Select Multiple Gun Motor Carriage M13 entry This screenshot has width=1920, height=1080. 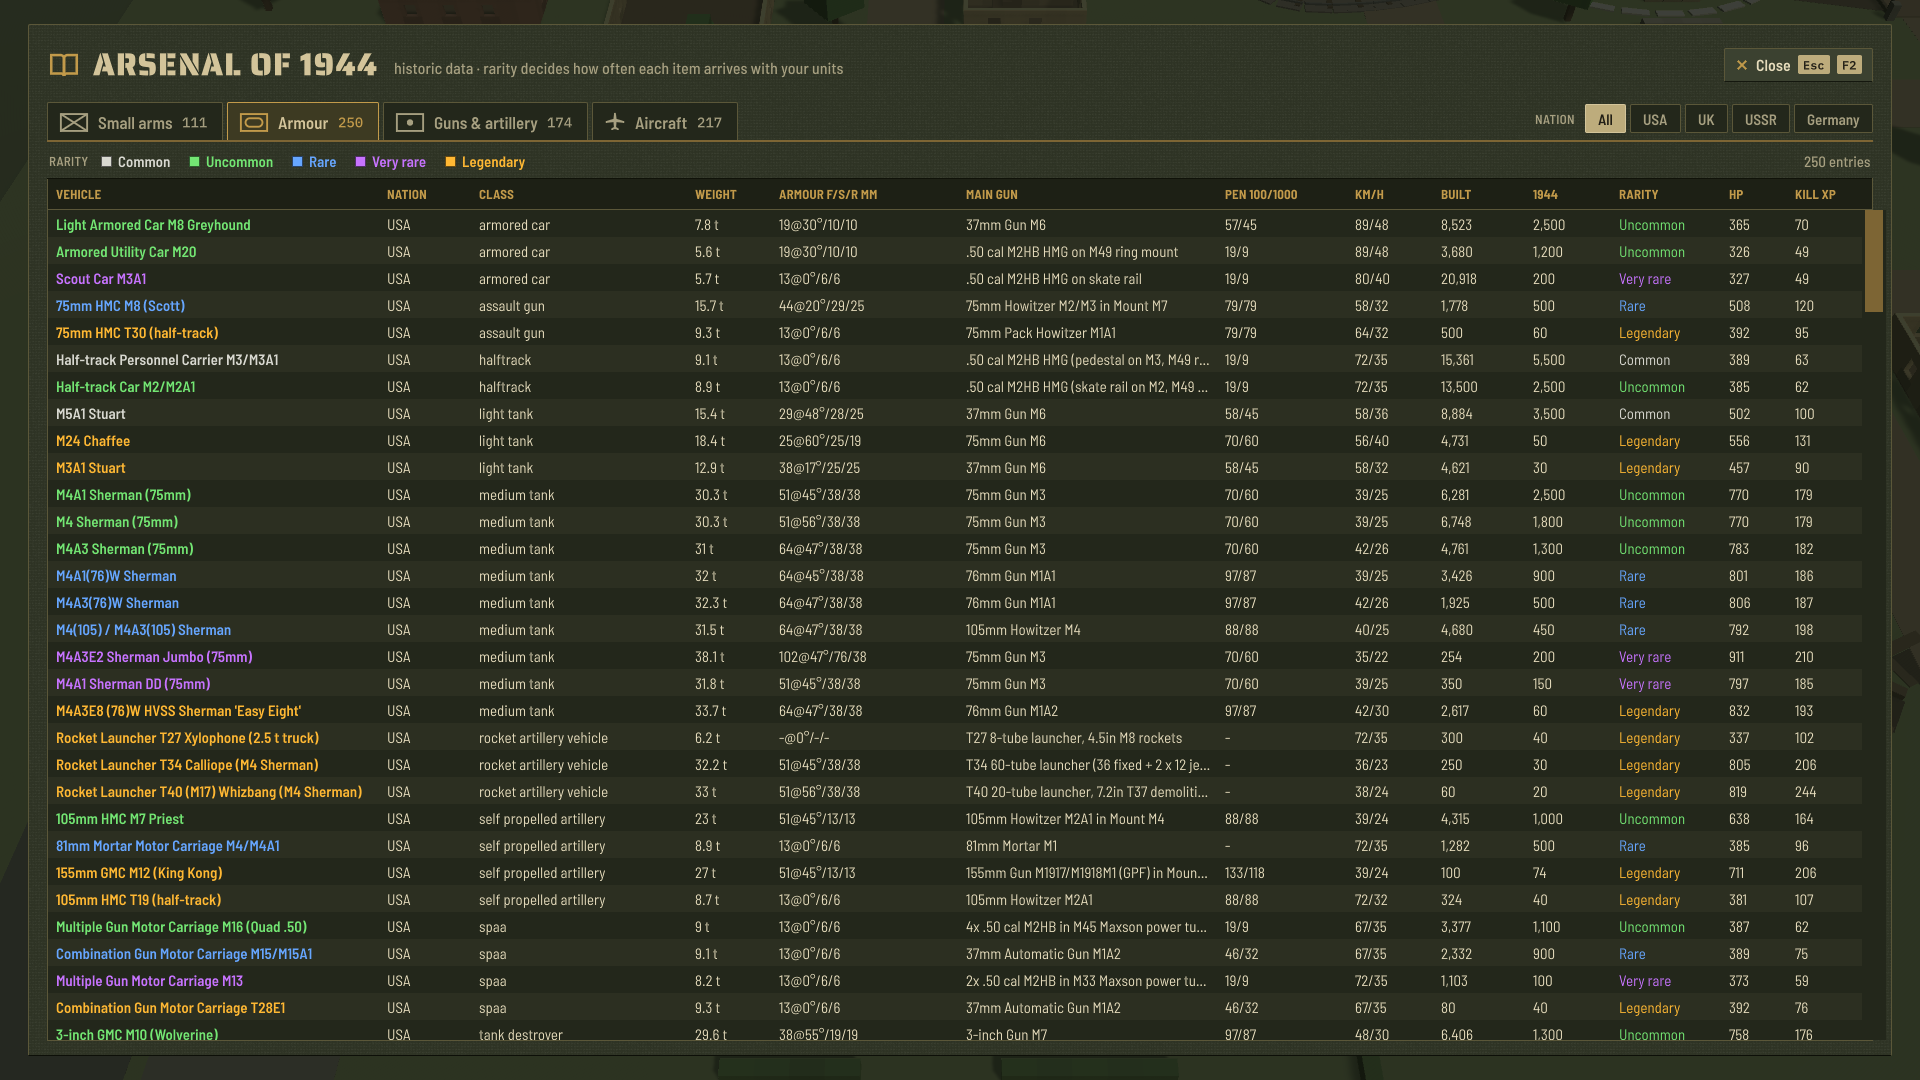955,981
